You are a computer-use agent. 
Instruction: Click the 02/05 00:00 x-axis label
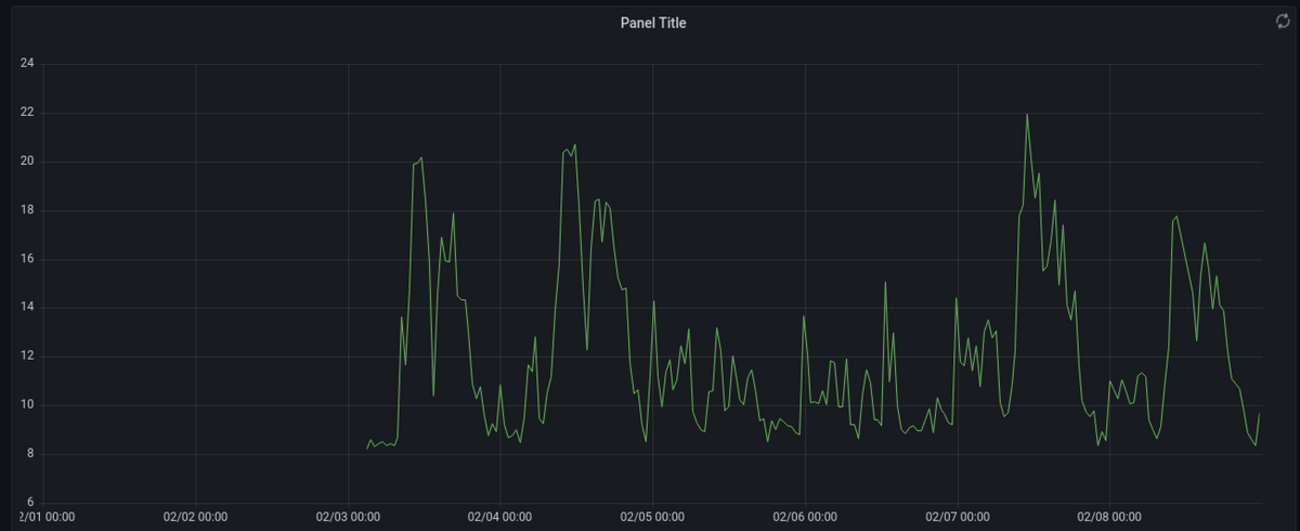(653, 517)
